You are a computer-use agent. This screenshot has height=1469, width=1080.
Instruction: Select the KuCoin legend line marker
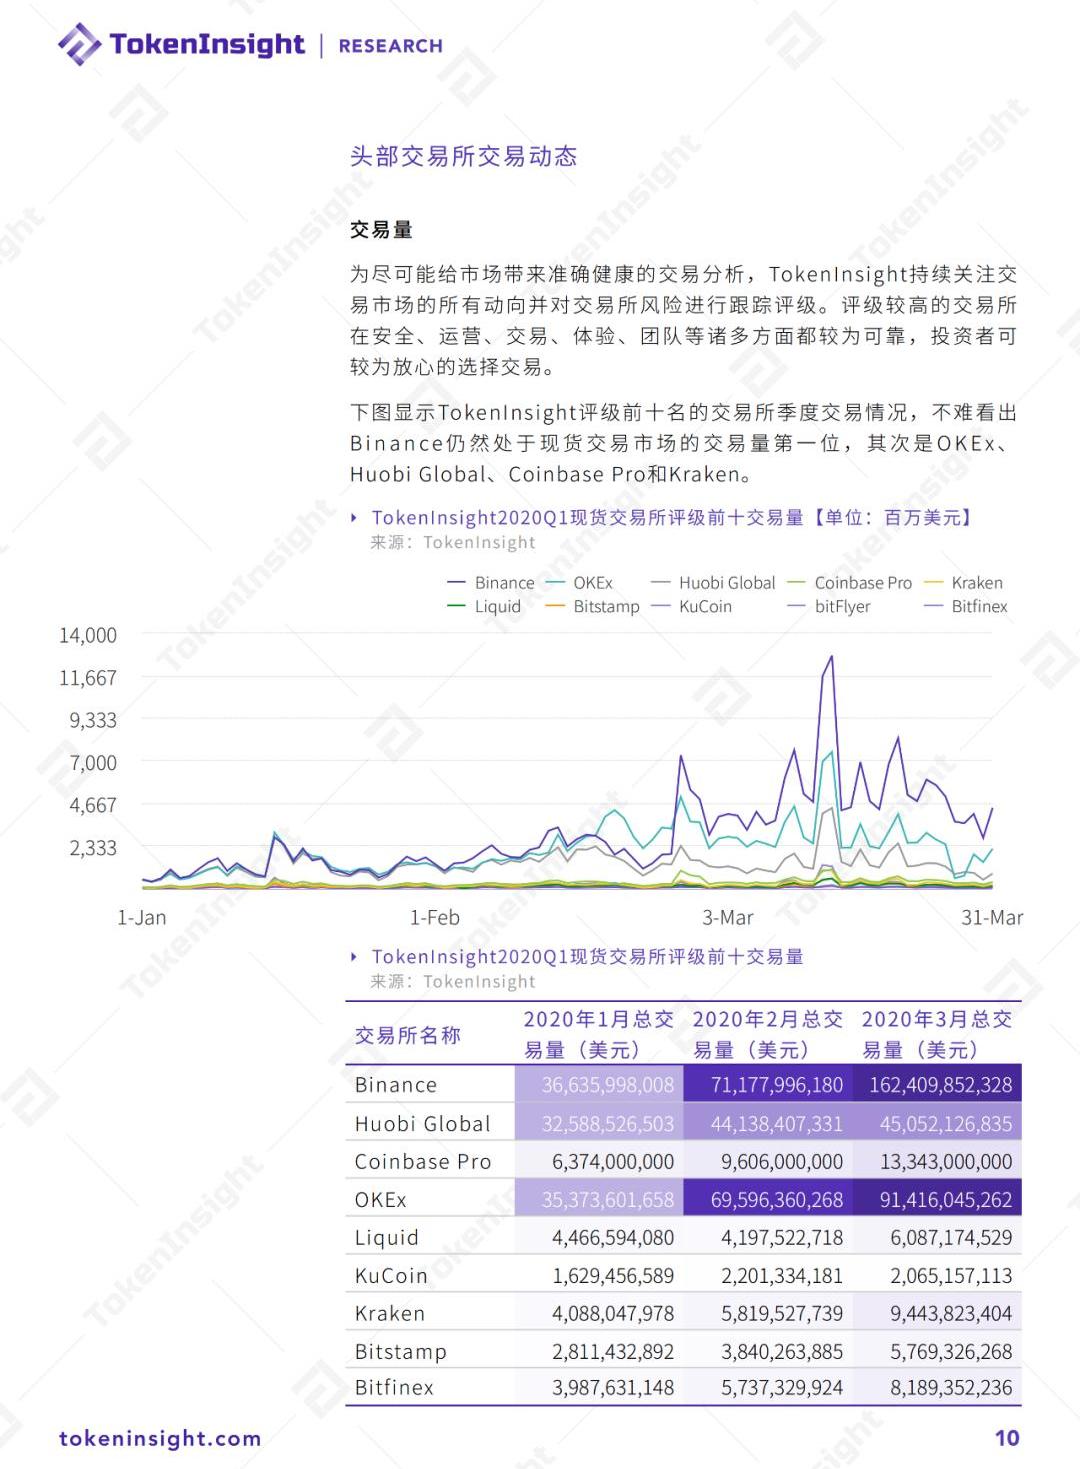[660, 606]
